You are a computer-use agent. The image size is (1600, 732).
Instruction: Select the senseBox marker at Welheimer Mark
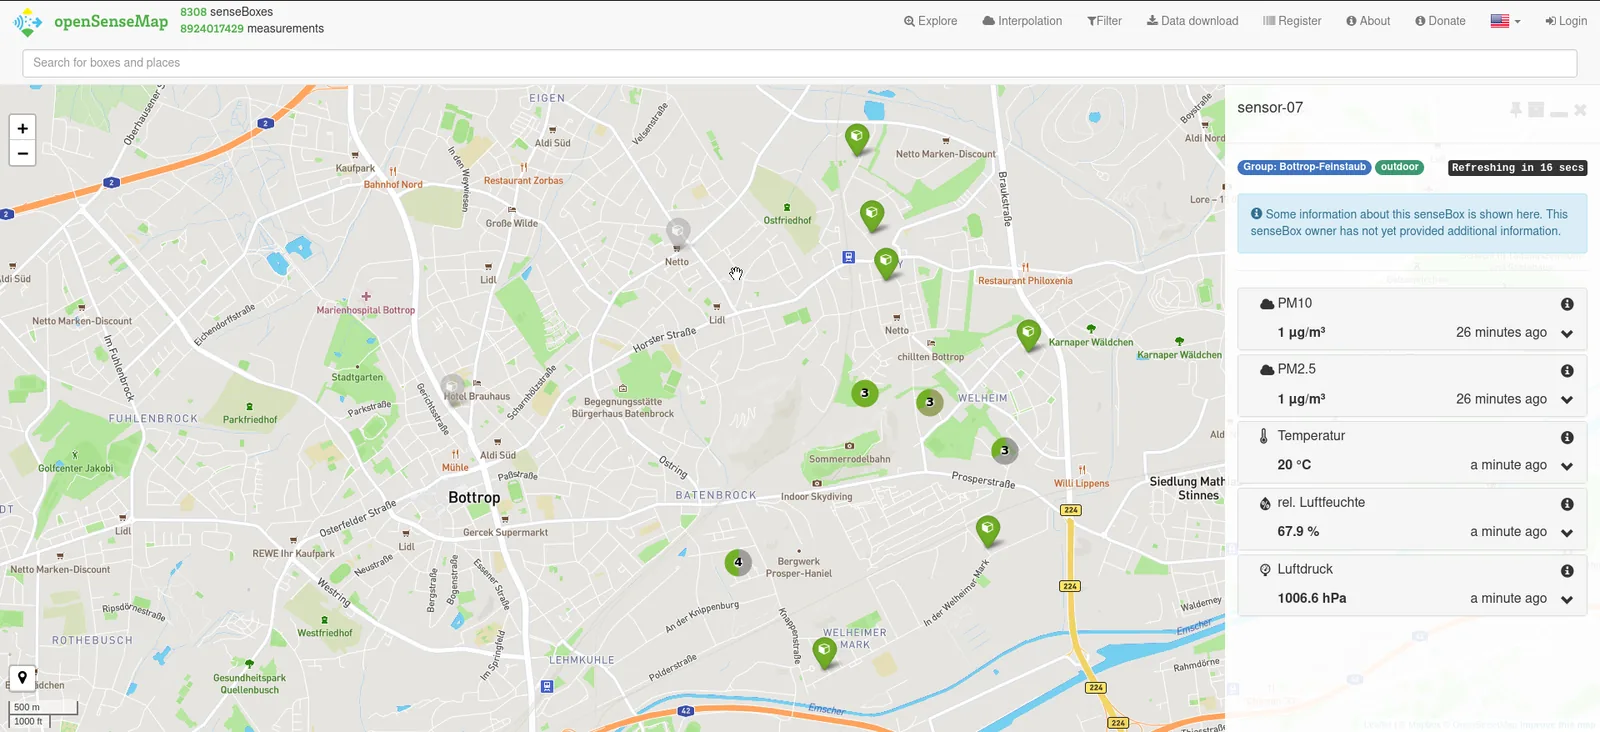coord(824,652)
